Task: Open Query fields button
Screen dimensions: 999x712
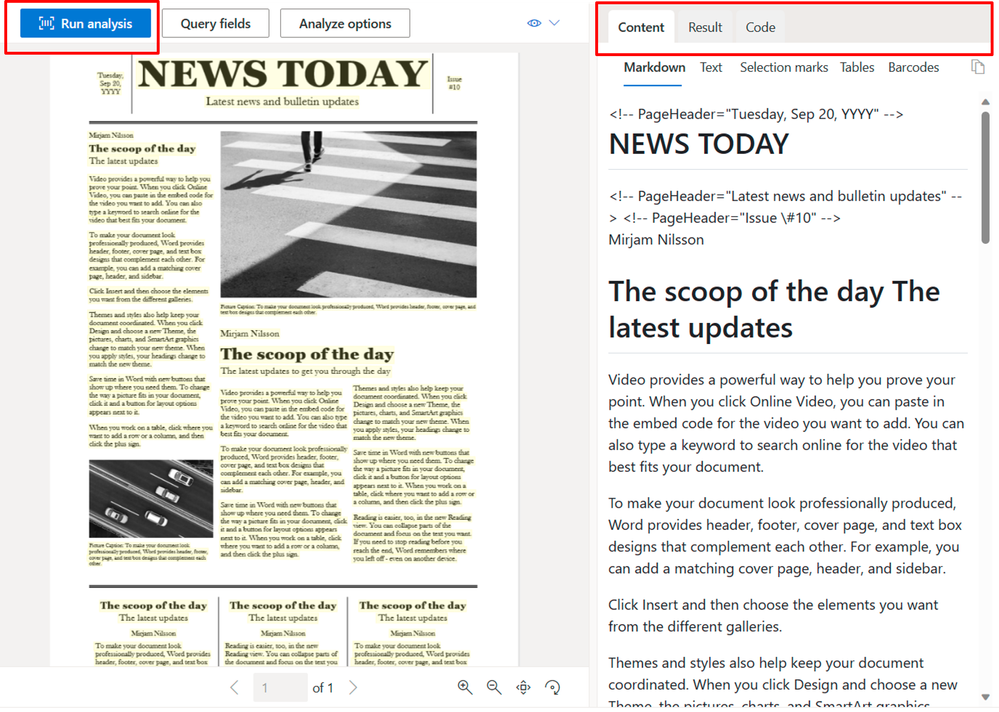Action: pos(215,24)
